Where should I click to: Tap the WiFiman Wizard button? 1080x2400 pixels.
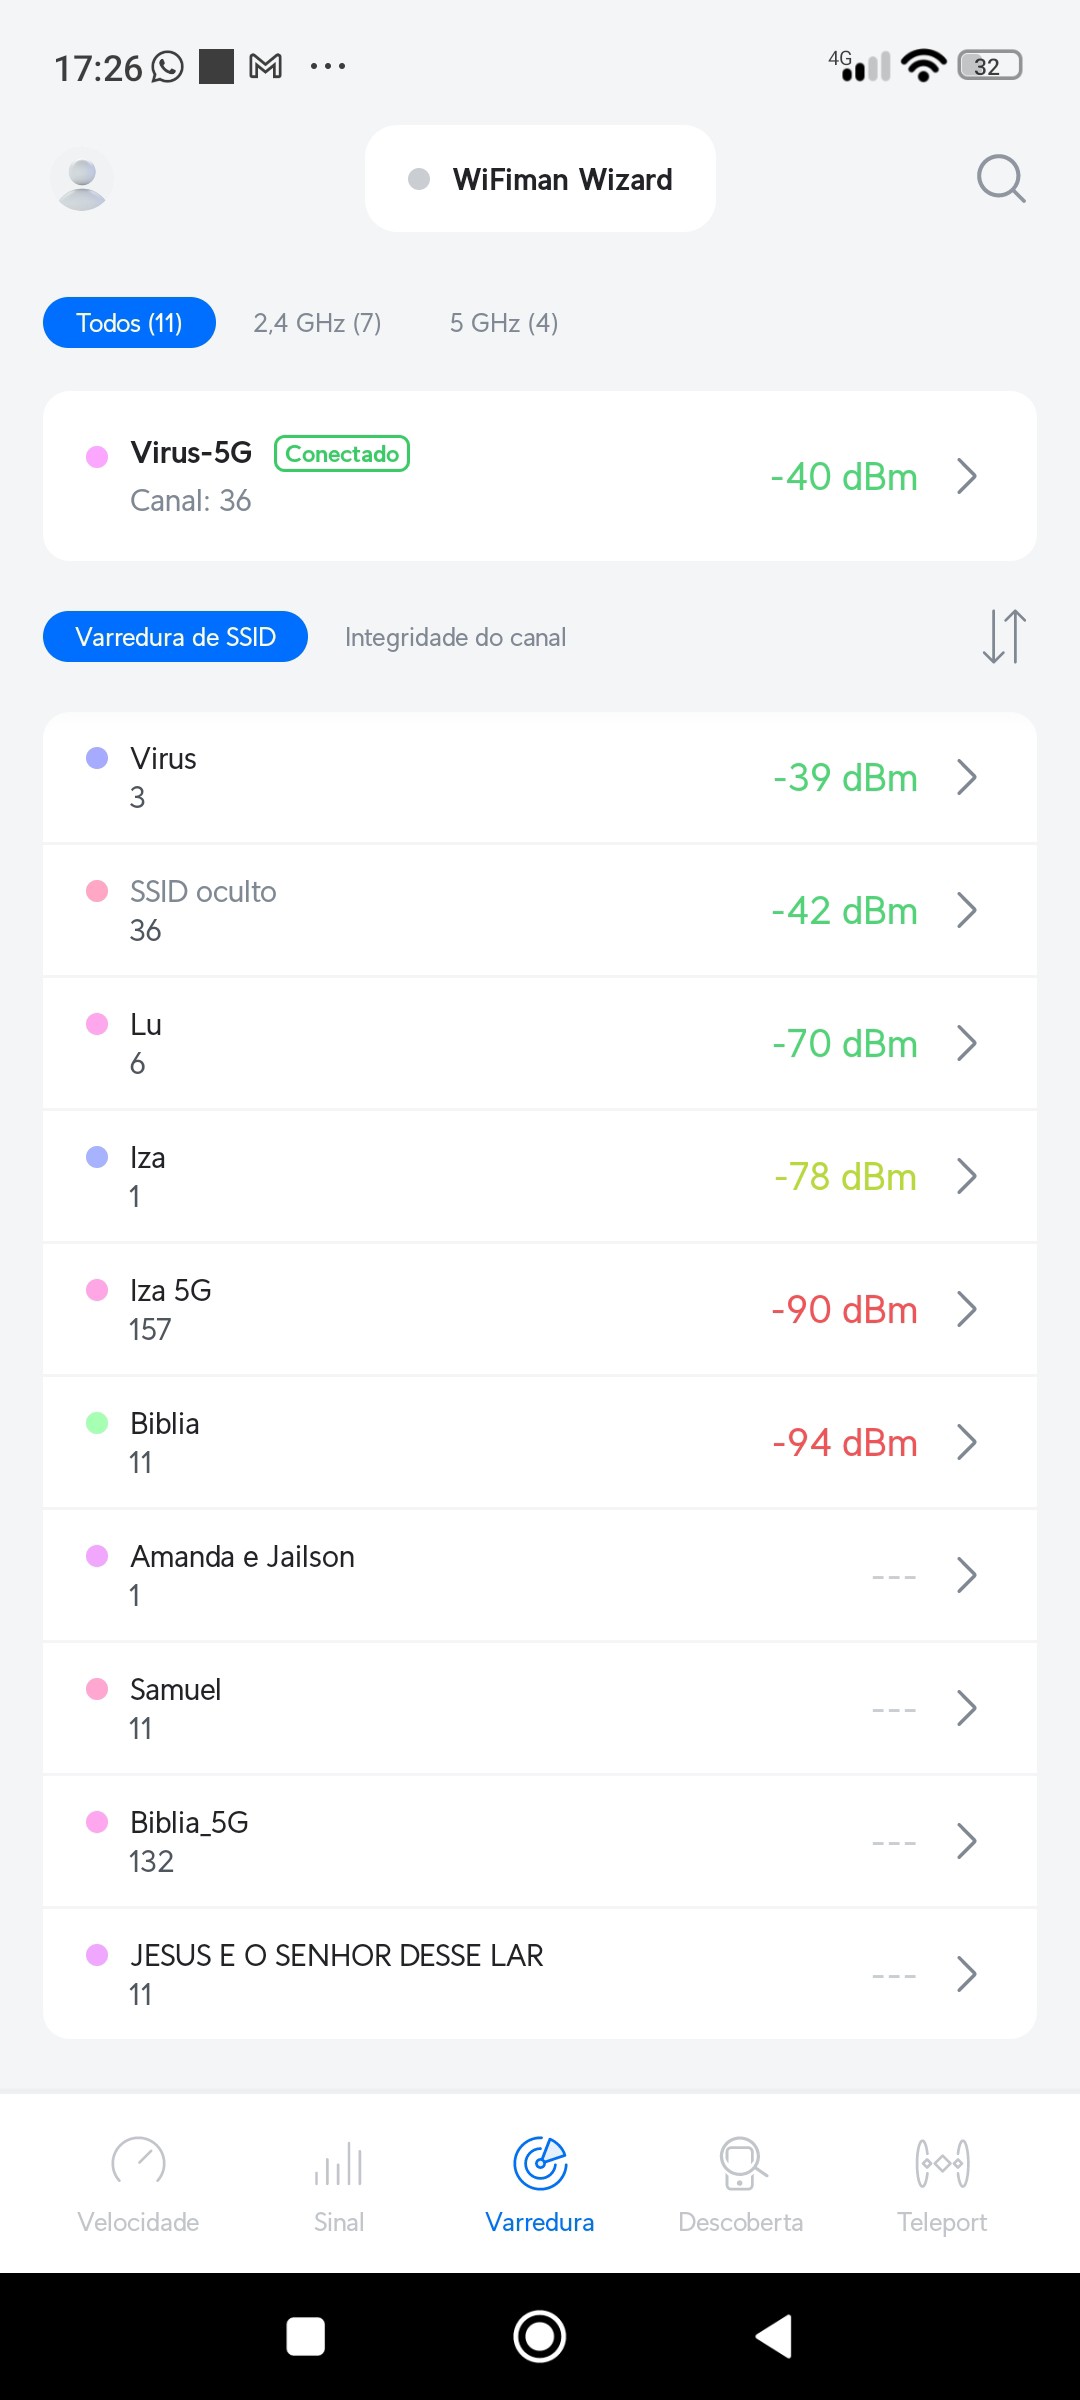click(540, 179)
